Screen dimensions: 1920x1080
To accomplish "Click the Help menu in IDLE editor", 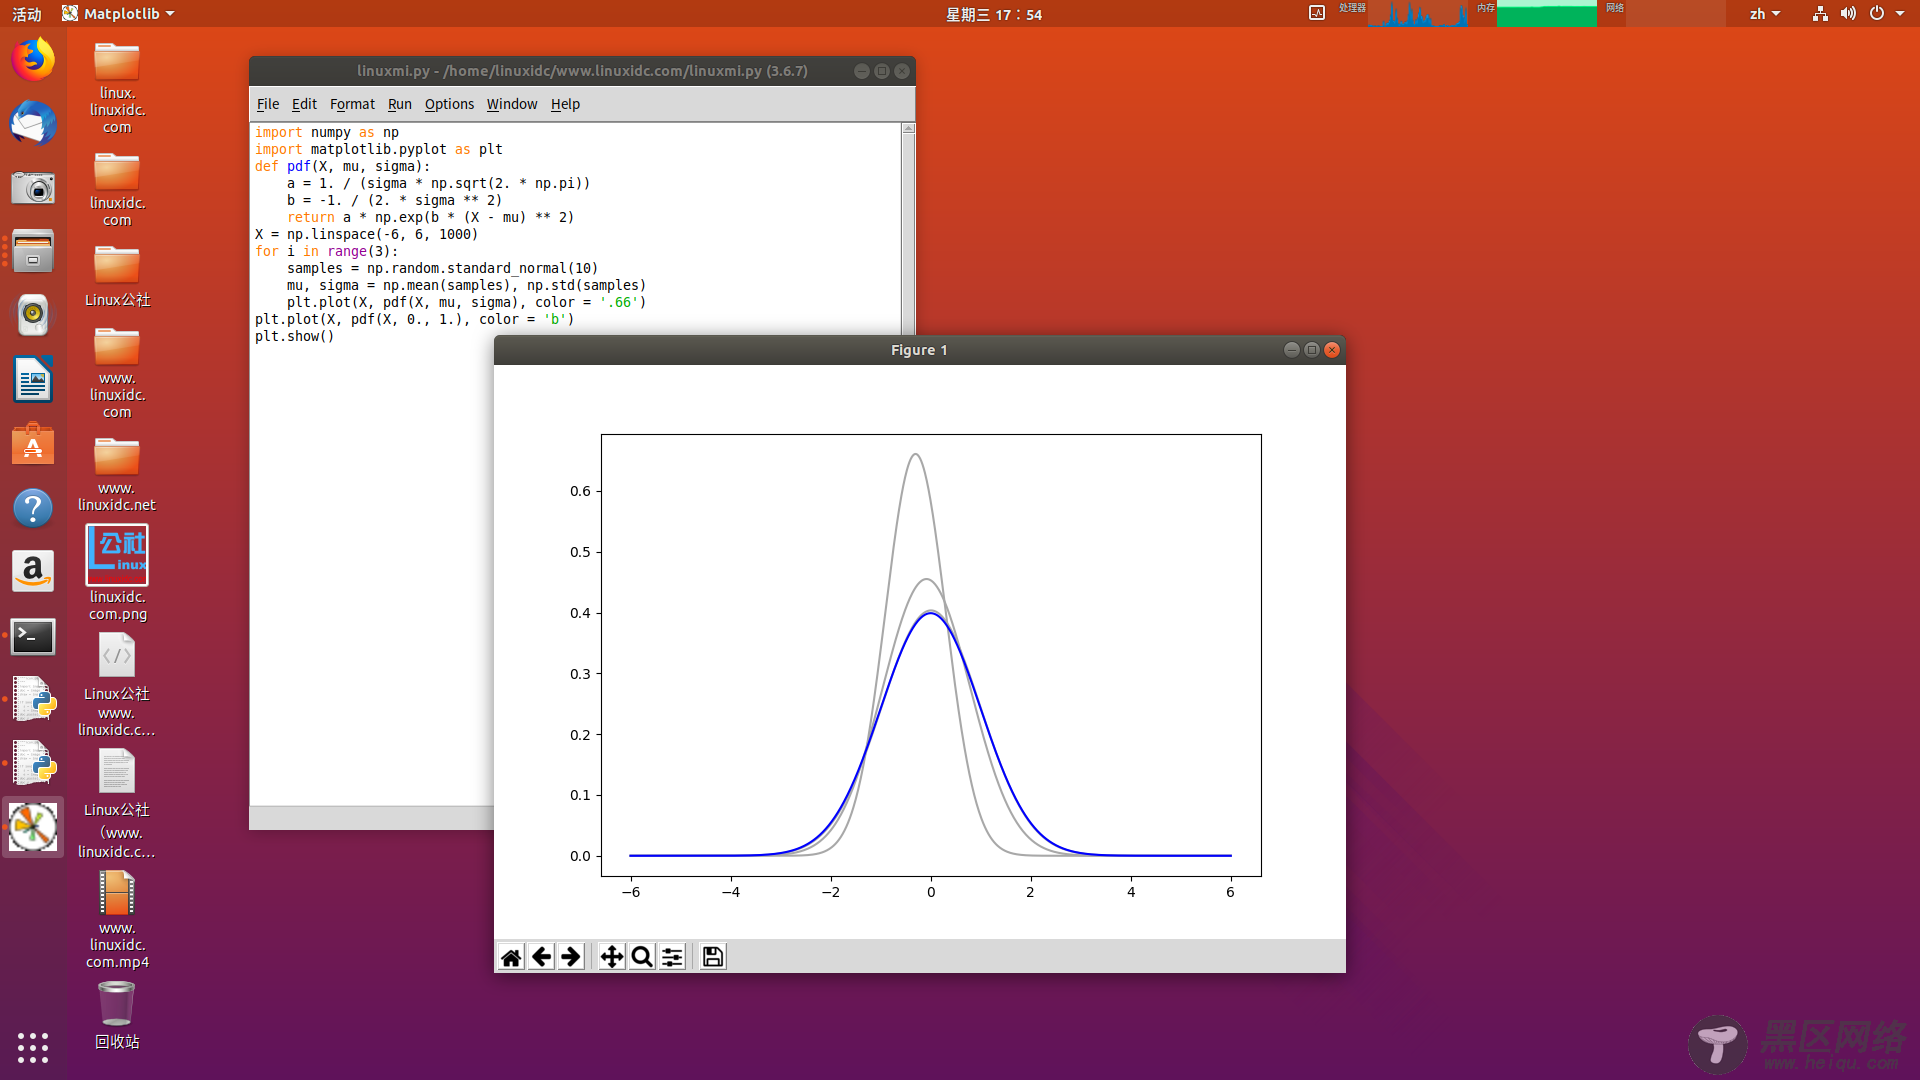I will (564, 104).
